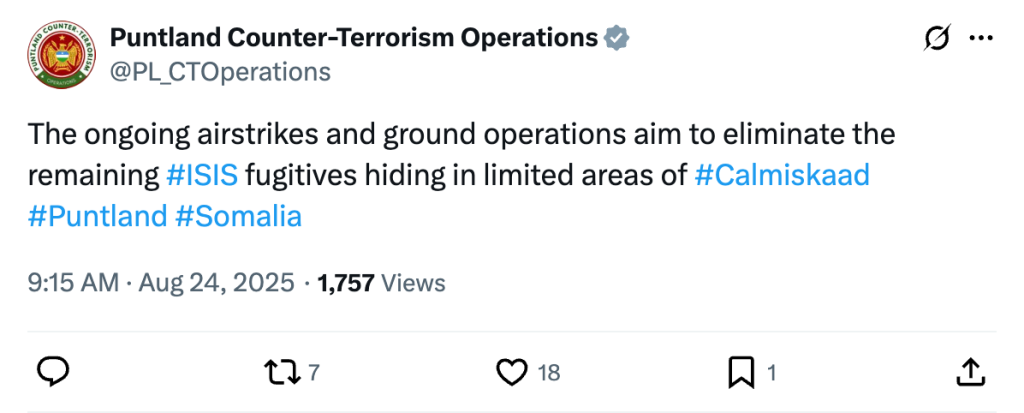Bookmark this post with the bookmark icon
This screenshot has height=413, width=1024.
tap(741, 373)
